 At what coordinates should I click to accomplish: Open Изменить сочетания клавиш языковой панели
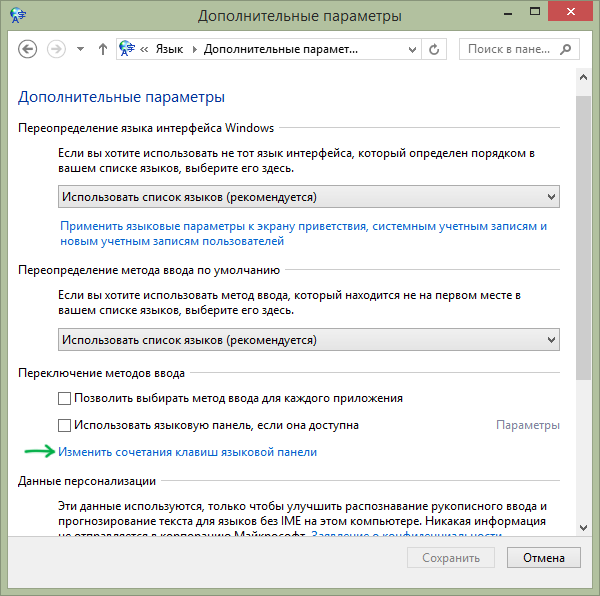tap(188, 452)
